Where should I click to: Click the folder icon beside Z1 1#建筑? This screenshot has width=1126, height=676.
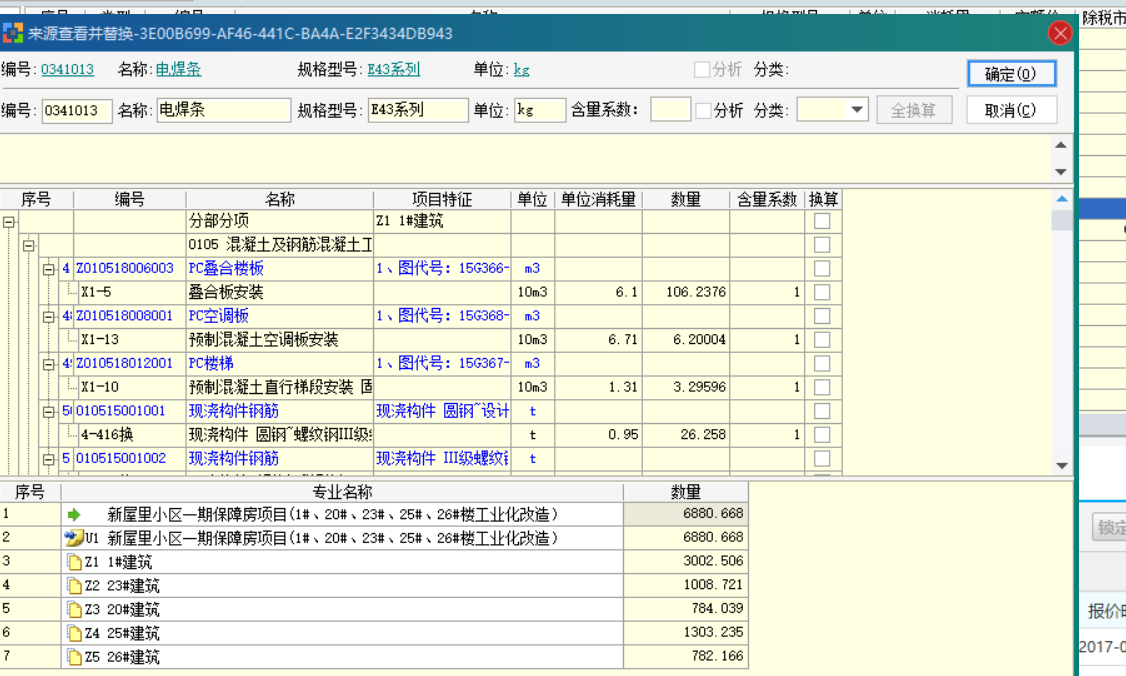click(74, 562)
